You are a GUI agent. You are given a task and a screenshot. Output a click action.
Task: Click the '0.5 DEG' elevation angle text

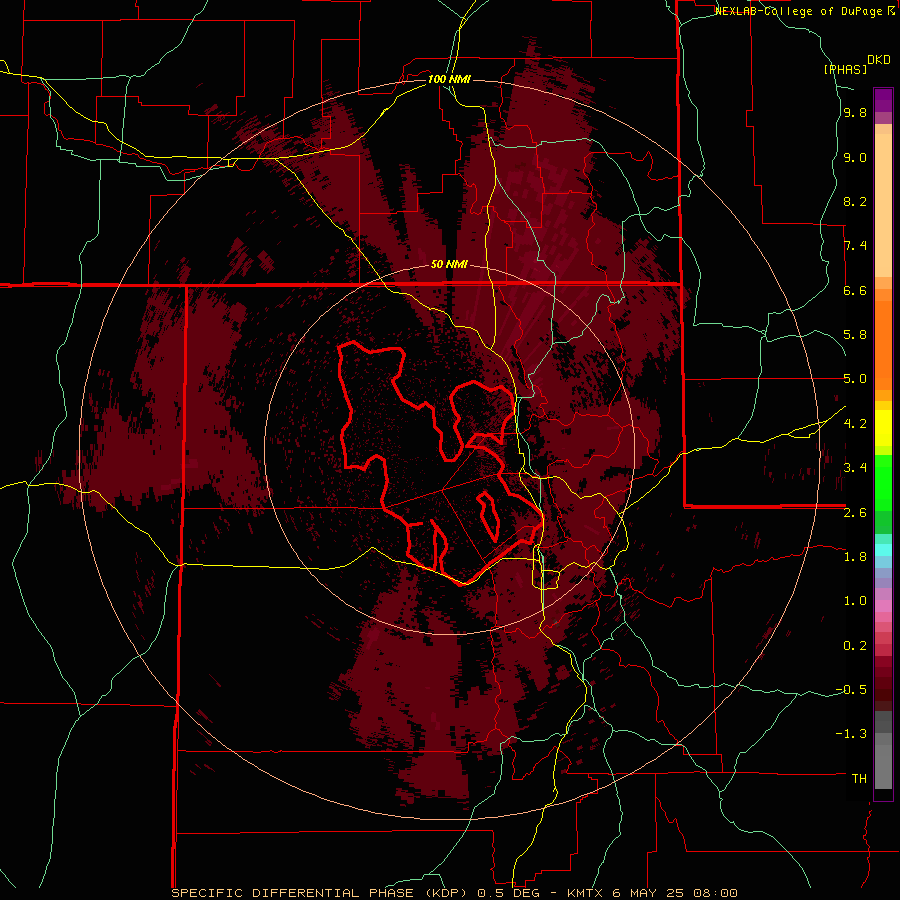[x=509, y=893]
